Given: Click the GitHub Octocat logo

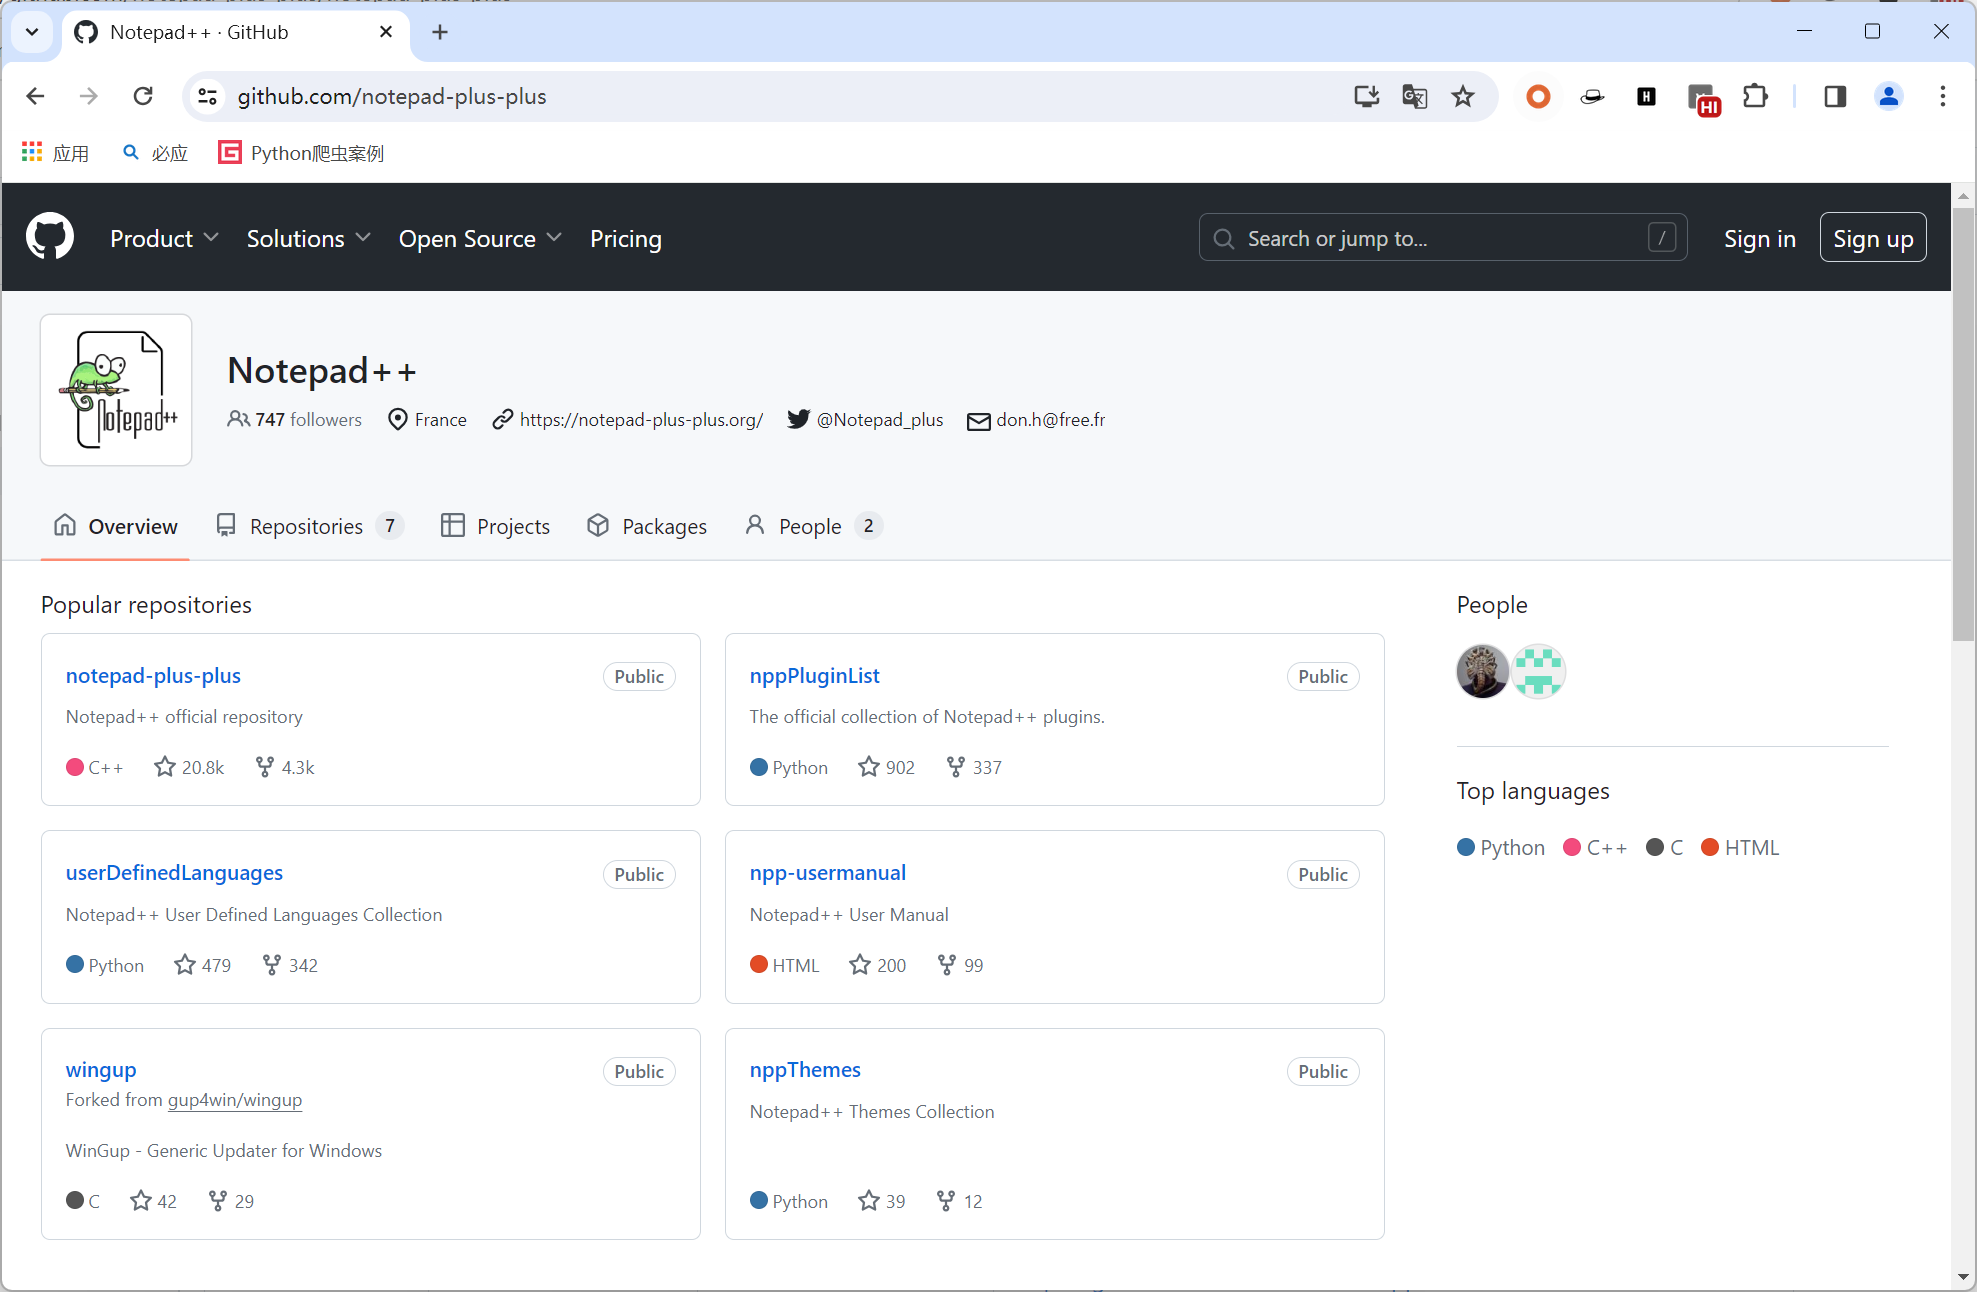Looking at the screenshot, I should (x=50, y=238).
